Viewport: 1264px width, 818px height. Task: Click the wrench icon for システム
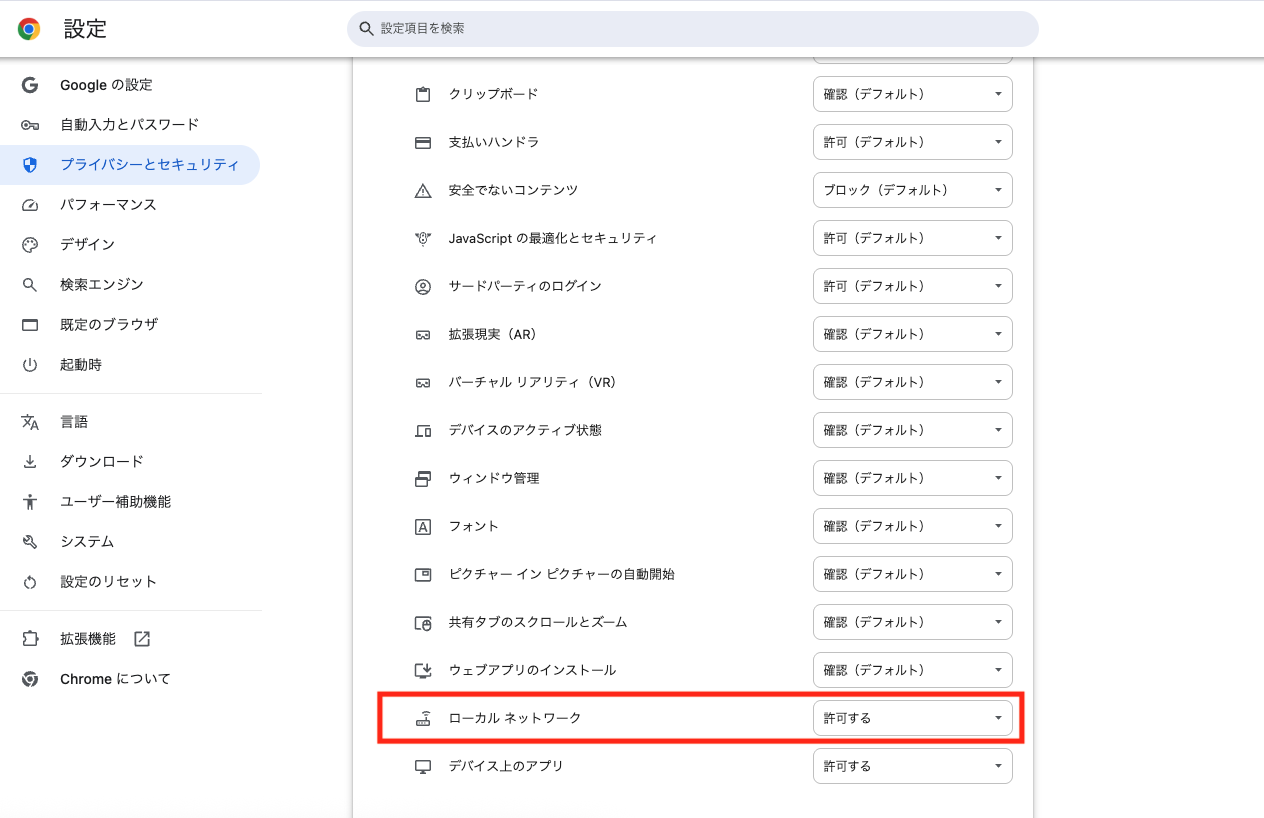pyautogui.click(x=30, y=542)
